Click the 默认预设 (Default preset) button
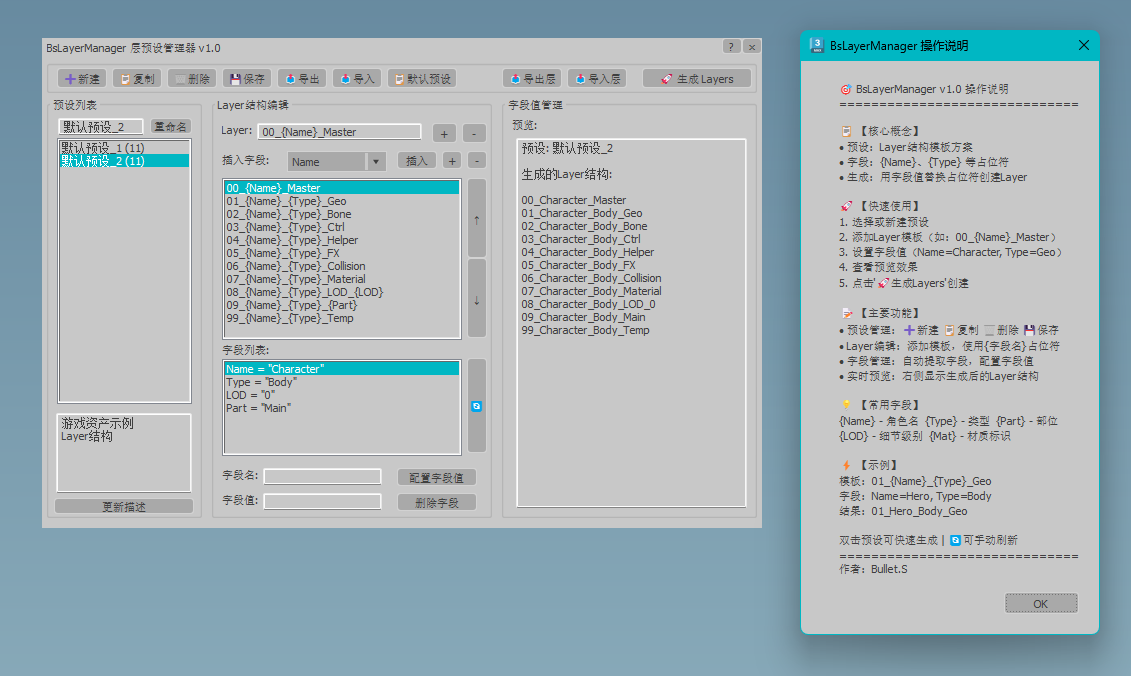The height and width of the screenshot is (676, 1131). pyautogui.click(x=423, y=79)
